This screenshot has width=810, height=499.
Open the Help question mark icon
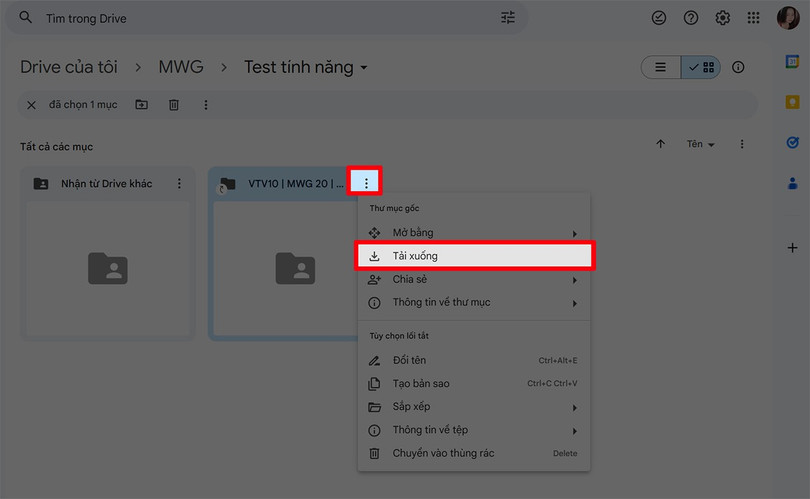(x=690, y=18)
